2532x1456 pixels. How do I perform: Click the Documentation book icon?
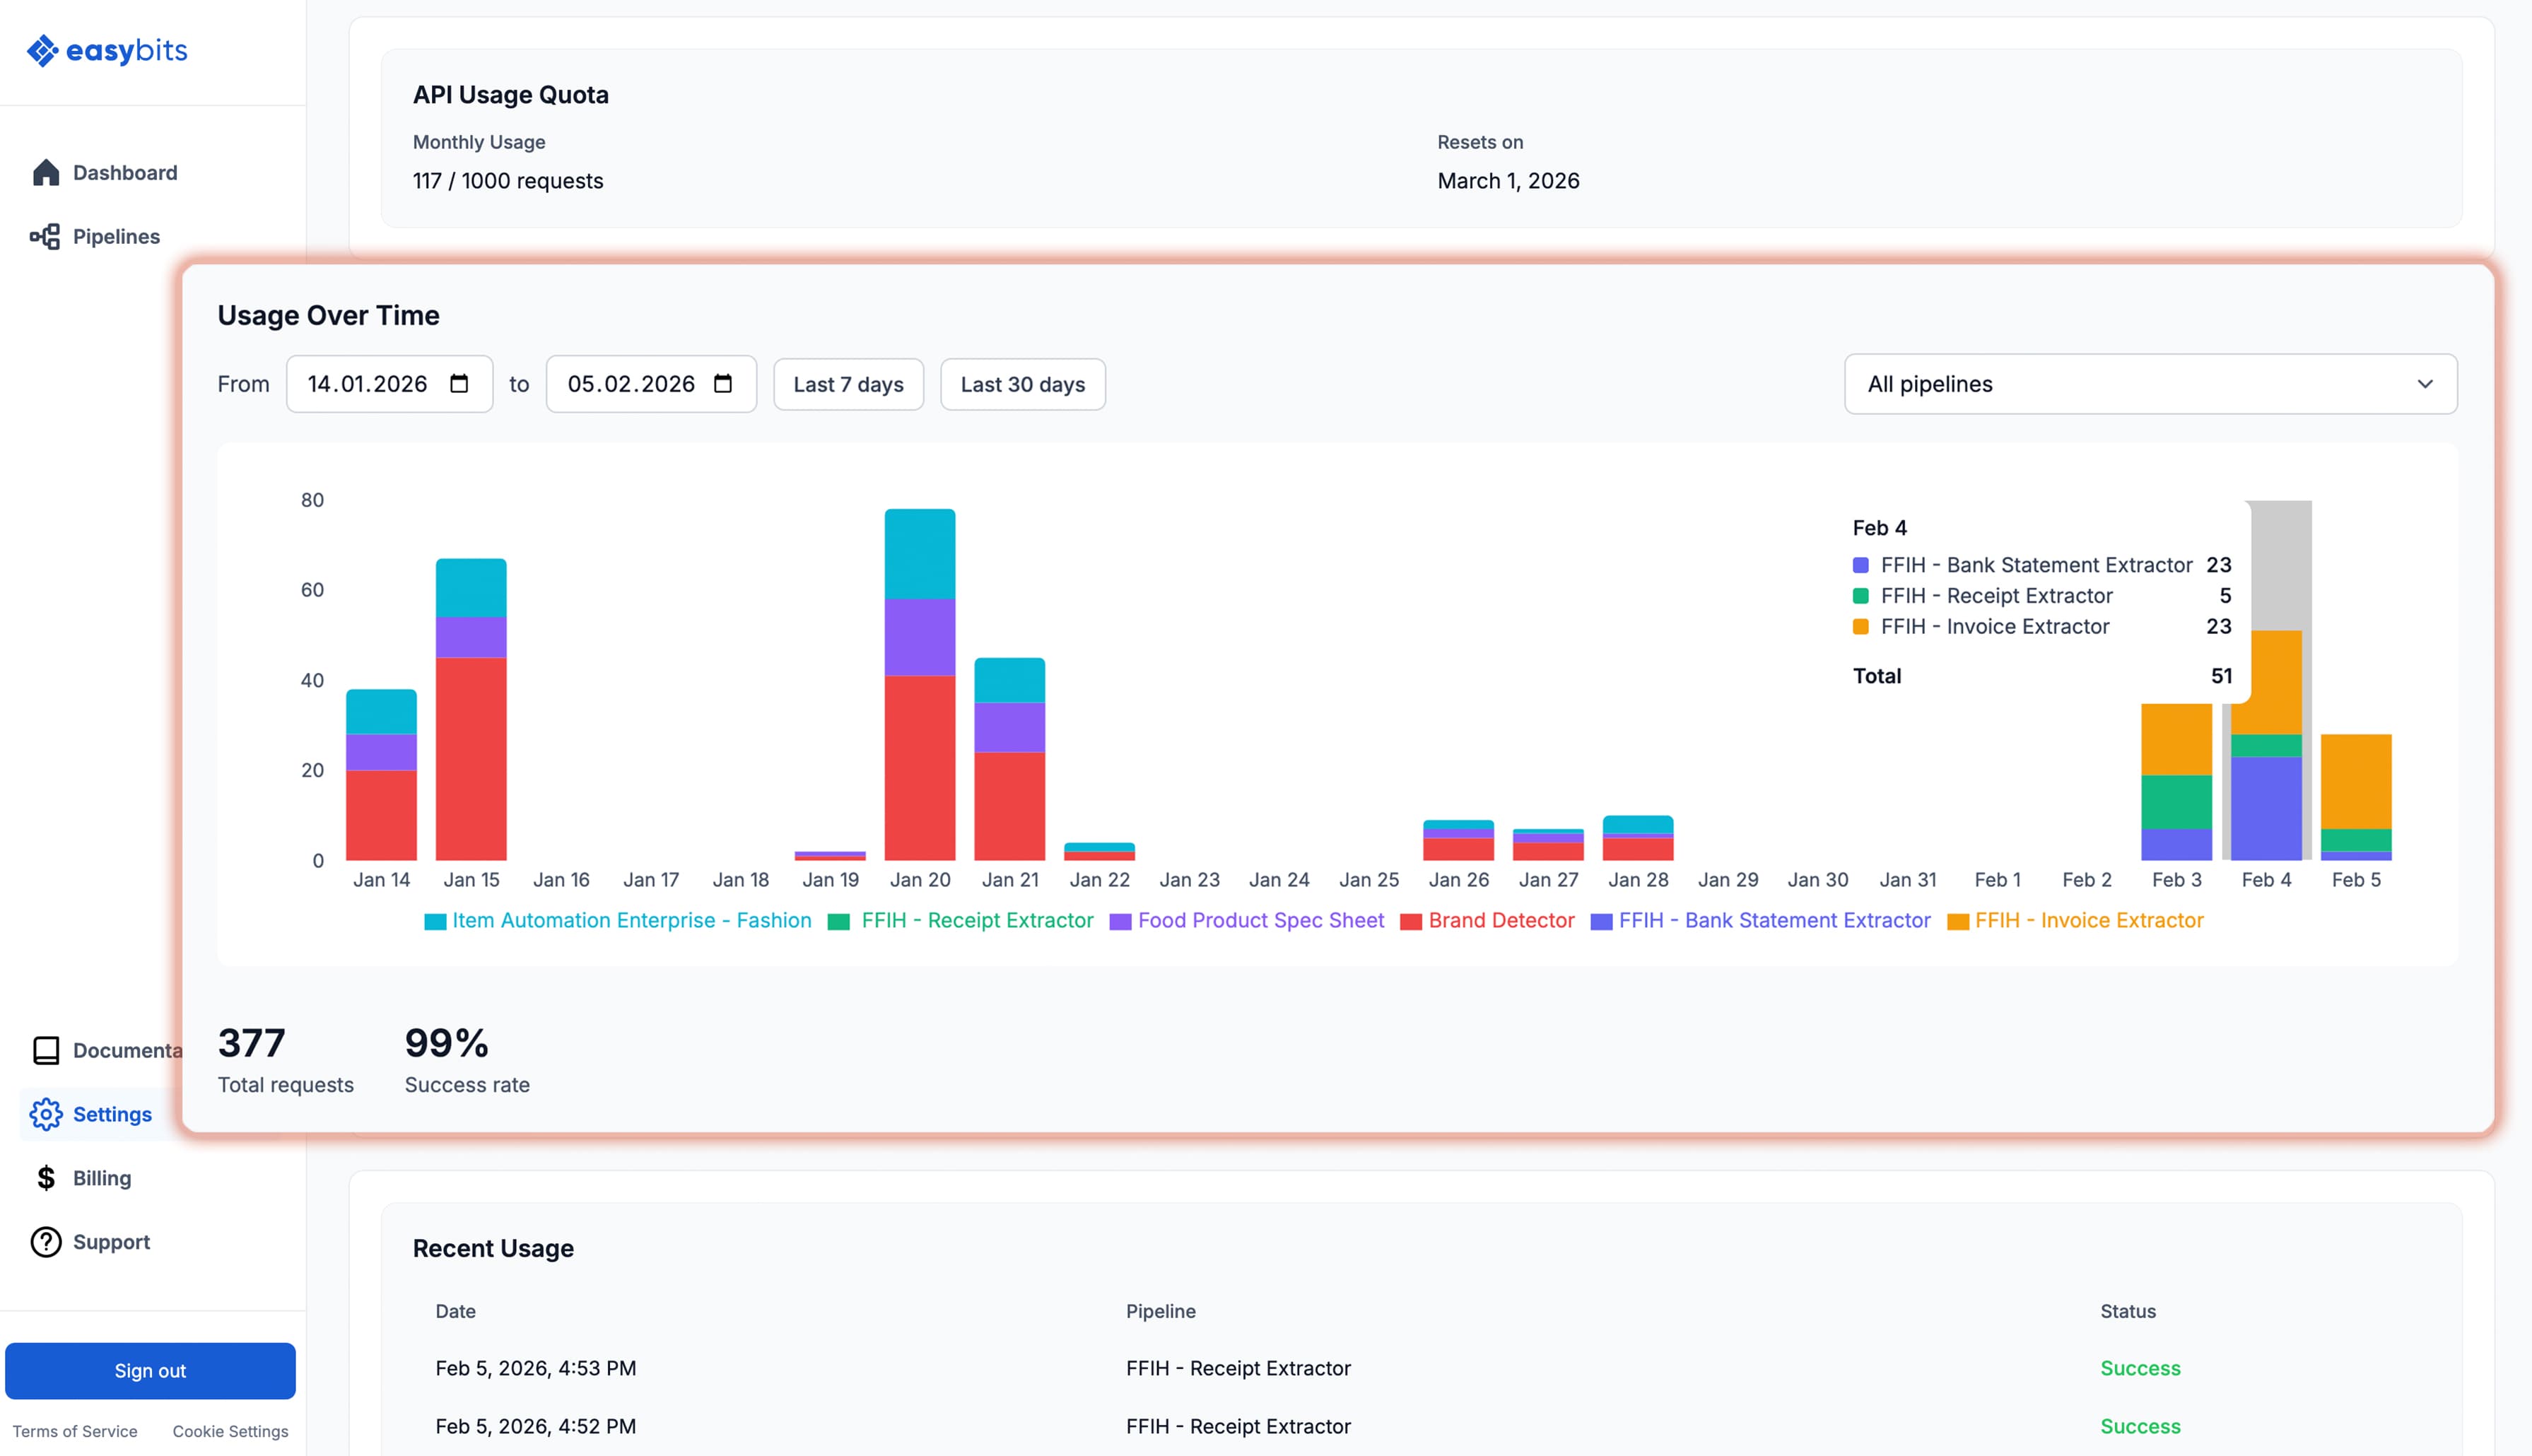point(46,1050)
